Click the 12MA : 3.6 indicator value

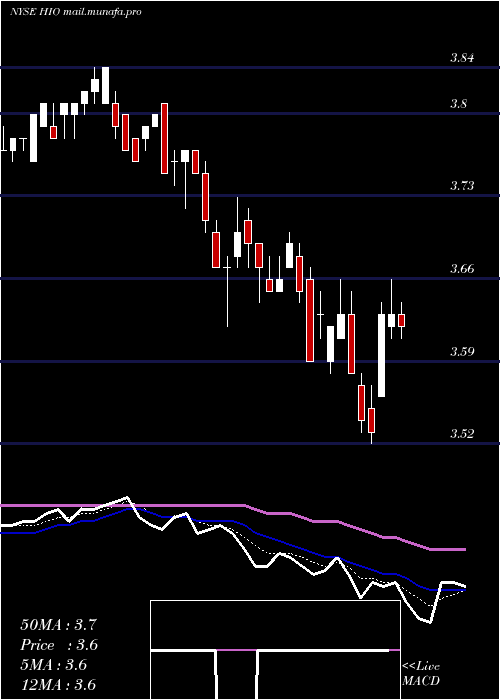[x=58, y=685]
